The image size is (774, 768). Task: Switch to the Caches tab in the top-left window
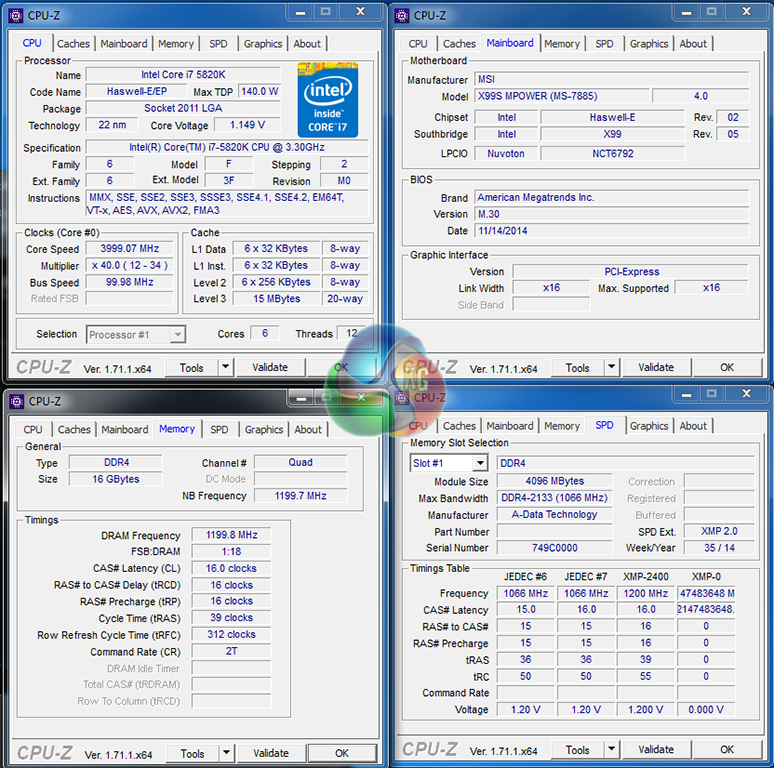[x=73, y=44]
